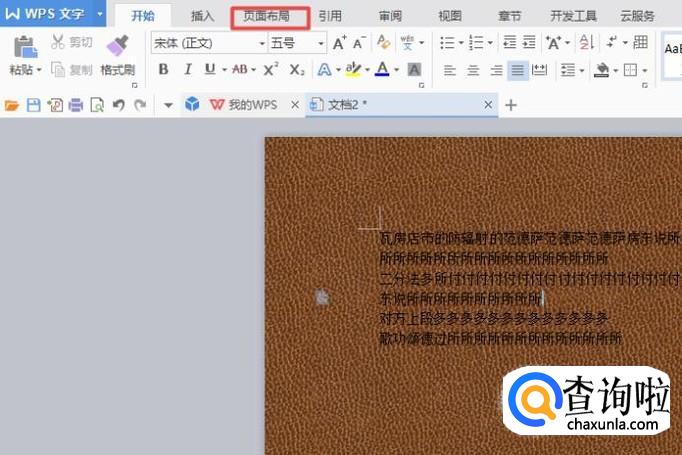The width and height of the screenshot is (682, 455).
Task: Expand the underline style dropdown arrow
Action: [224, 70]
